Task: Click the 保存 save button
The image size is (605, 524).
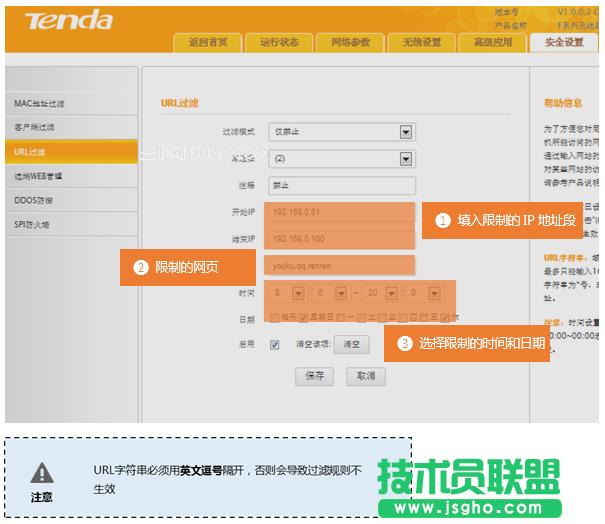Action: click(314, 376)
